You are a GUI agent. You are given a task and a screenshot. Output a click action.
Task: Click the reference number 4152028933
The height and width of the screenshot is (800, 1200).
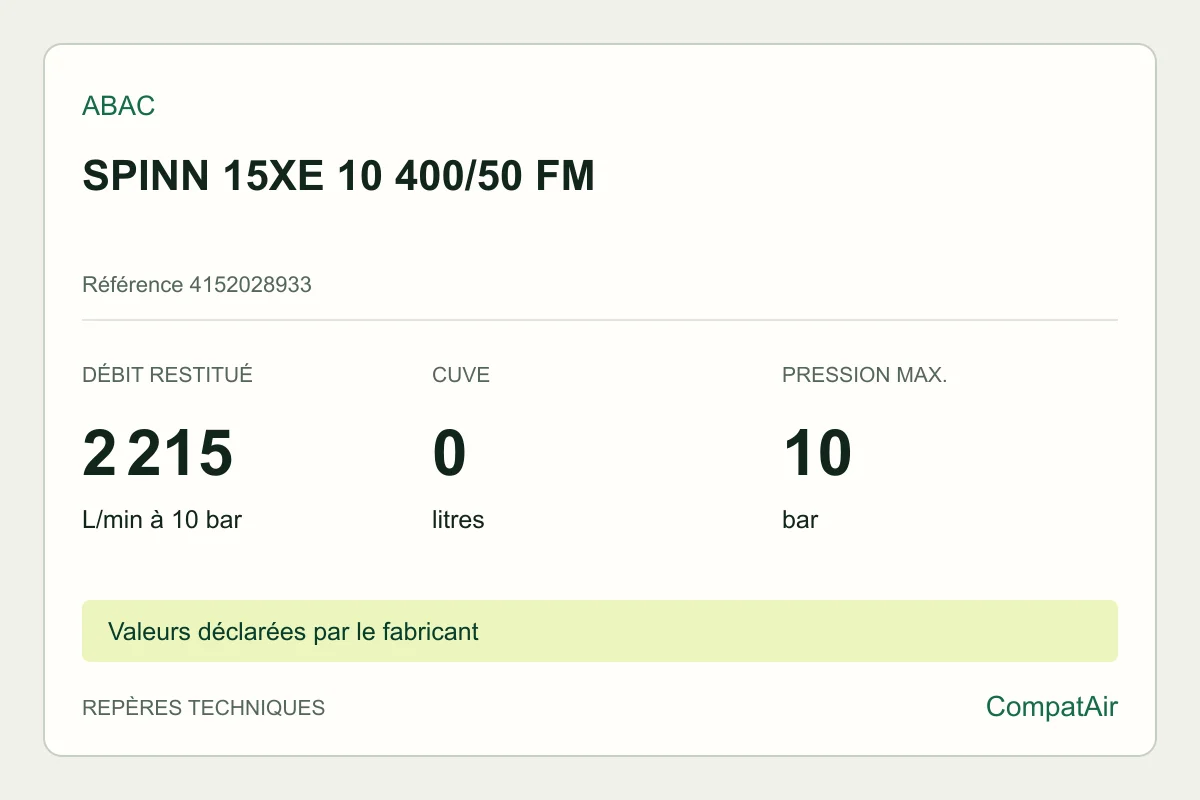250,285
